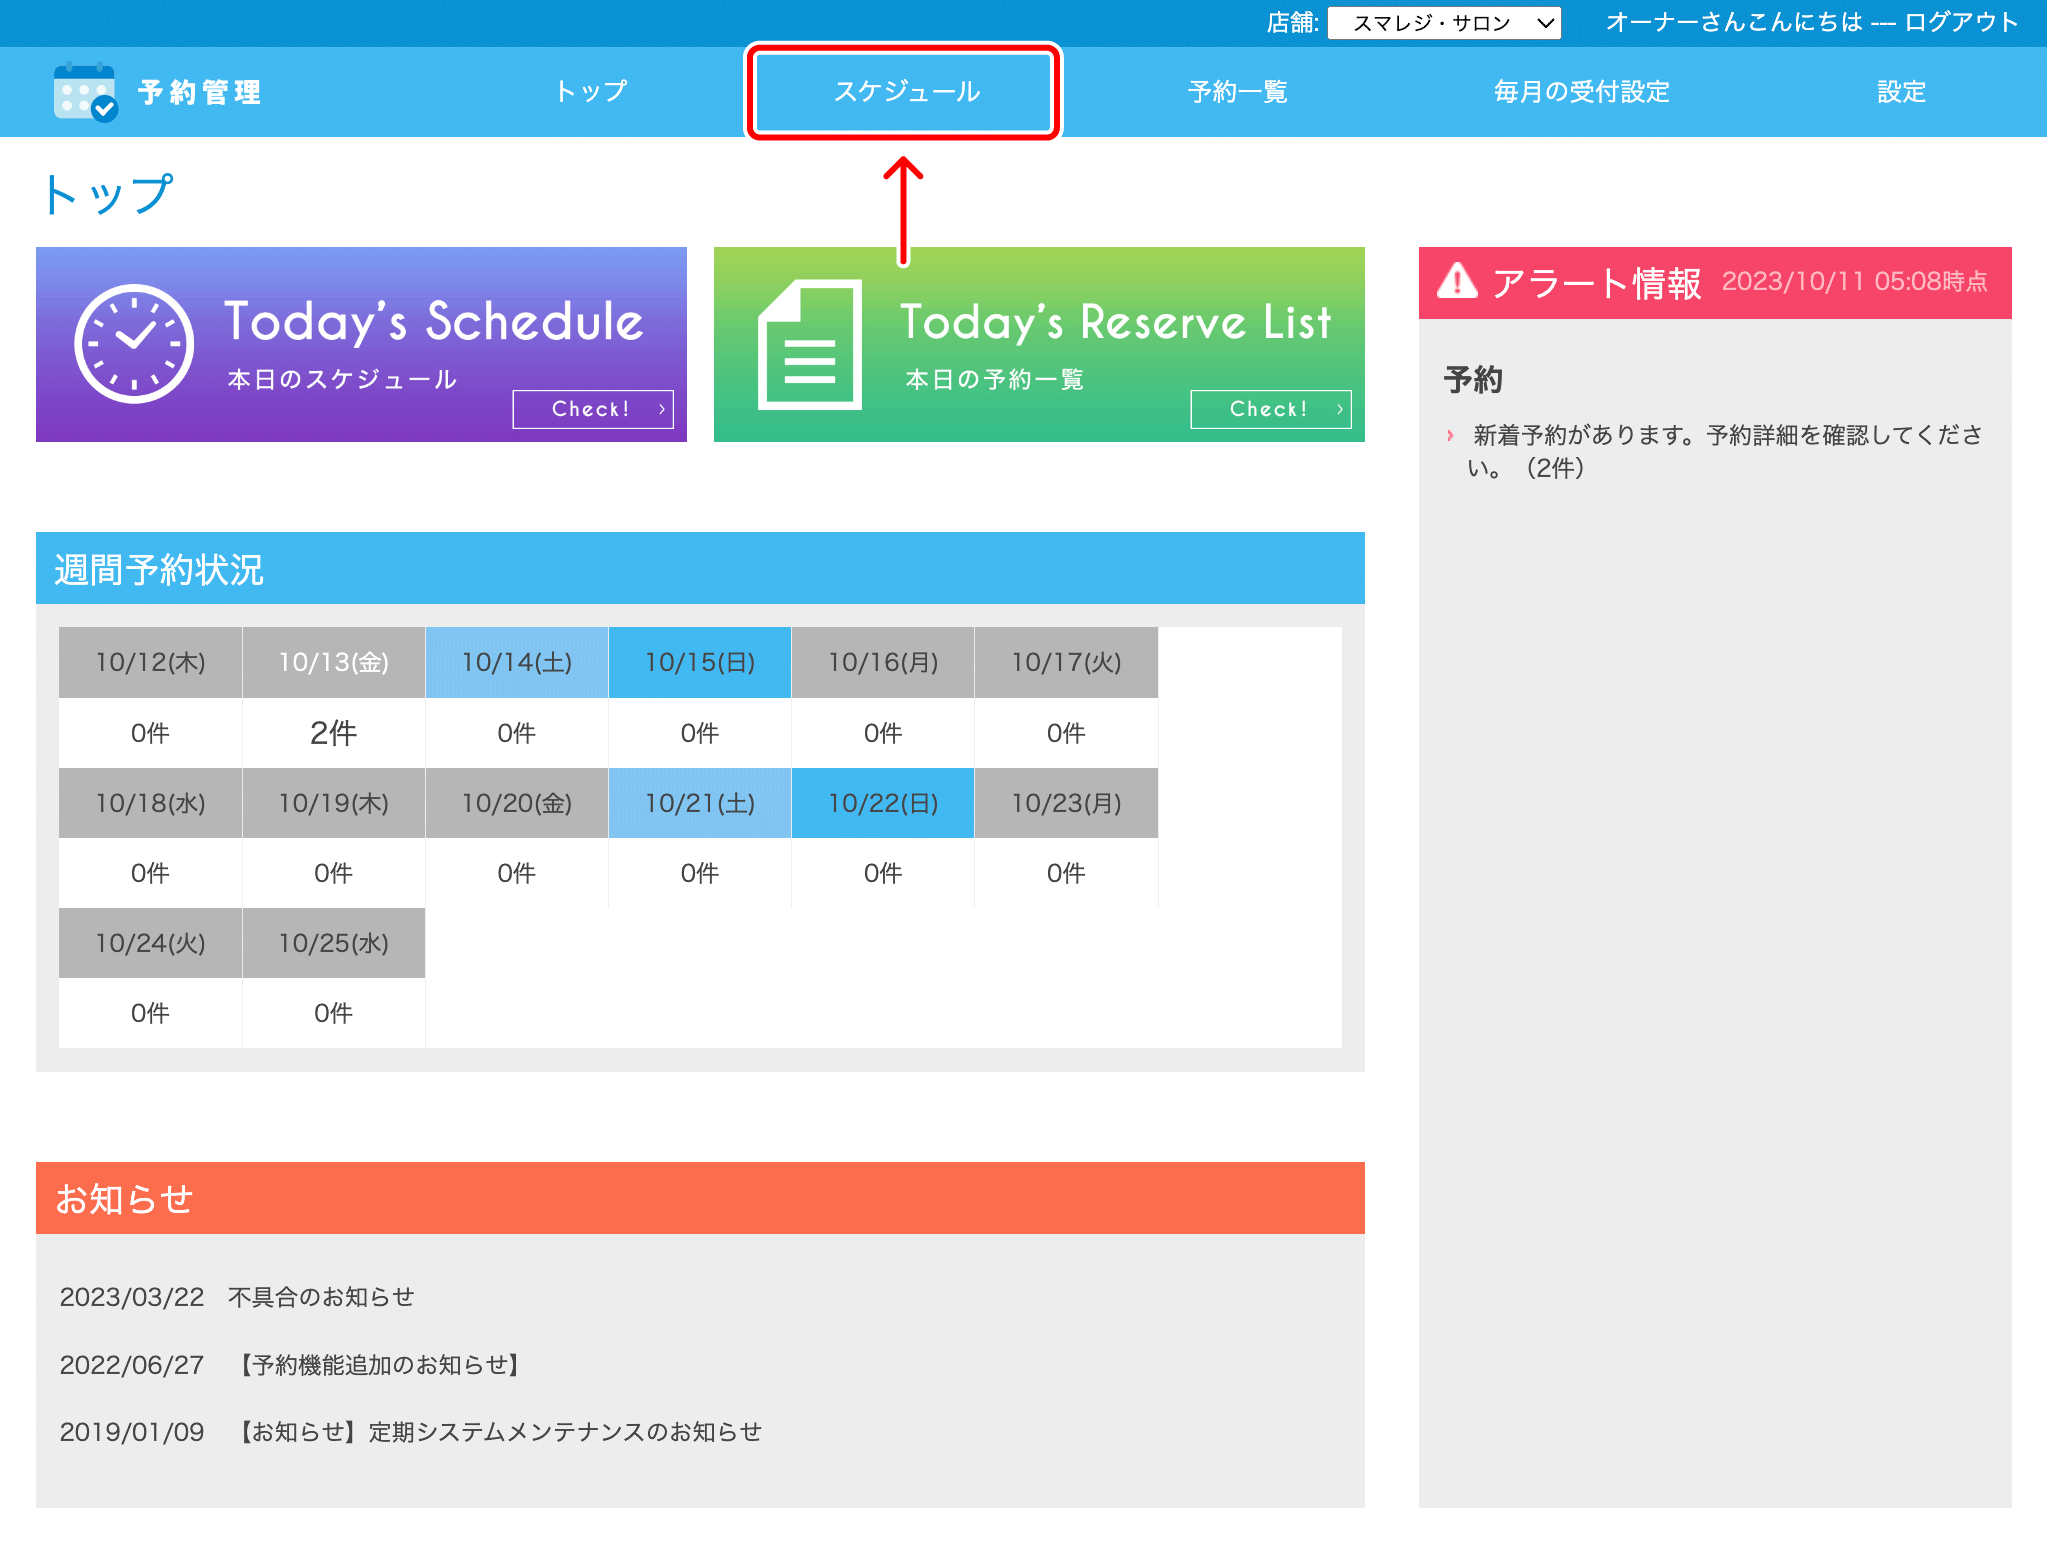Open the Today's Schedule banner

[361, 344]
